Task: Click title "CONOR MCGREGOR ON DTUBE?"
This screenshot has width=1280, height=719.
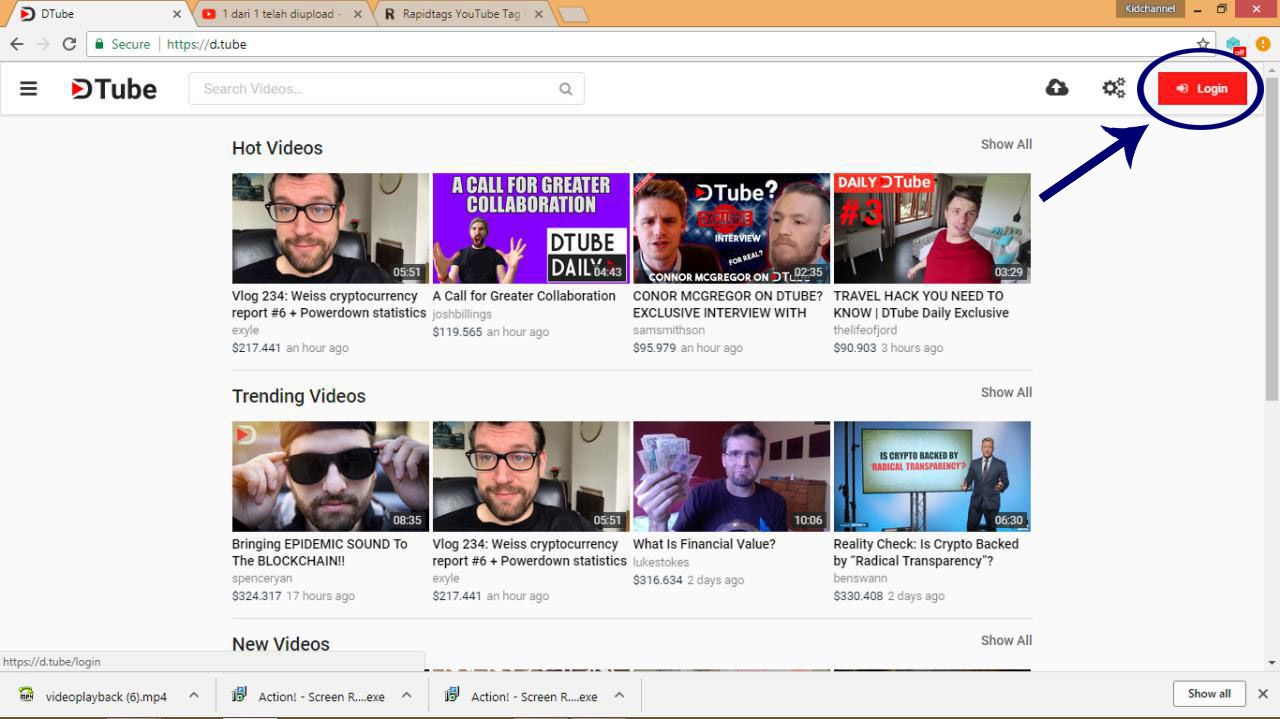Action: tap(728, 304)
